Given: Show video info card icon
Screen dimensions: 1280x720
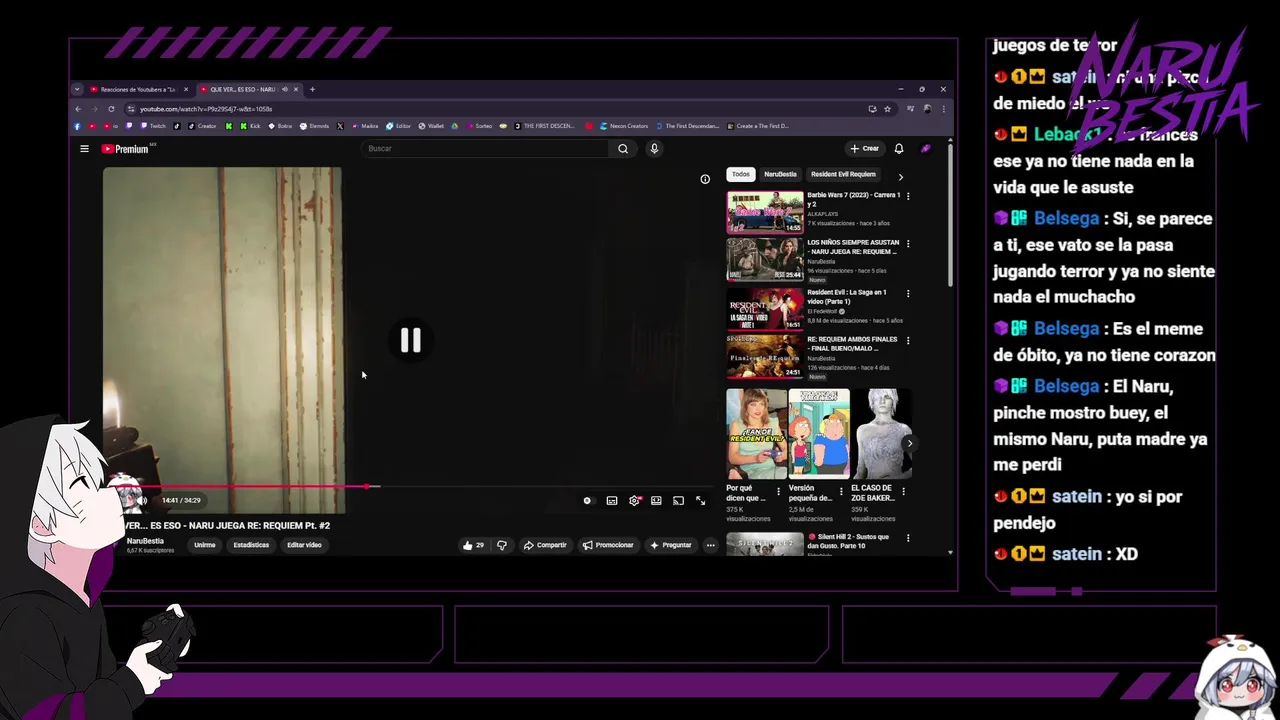Looking at the screenshot, I should click(x=705, y=179).
